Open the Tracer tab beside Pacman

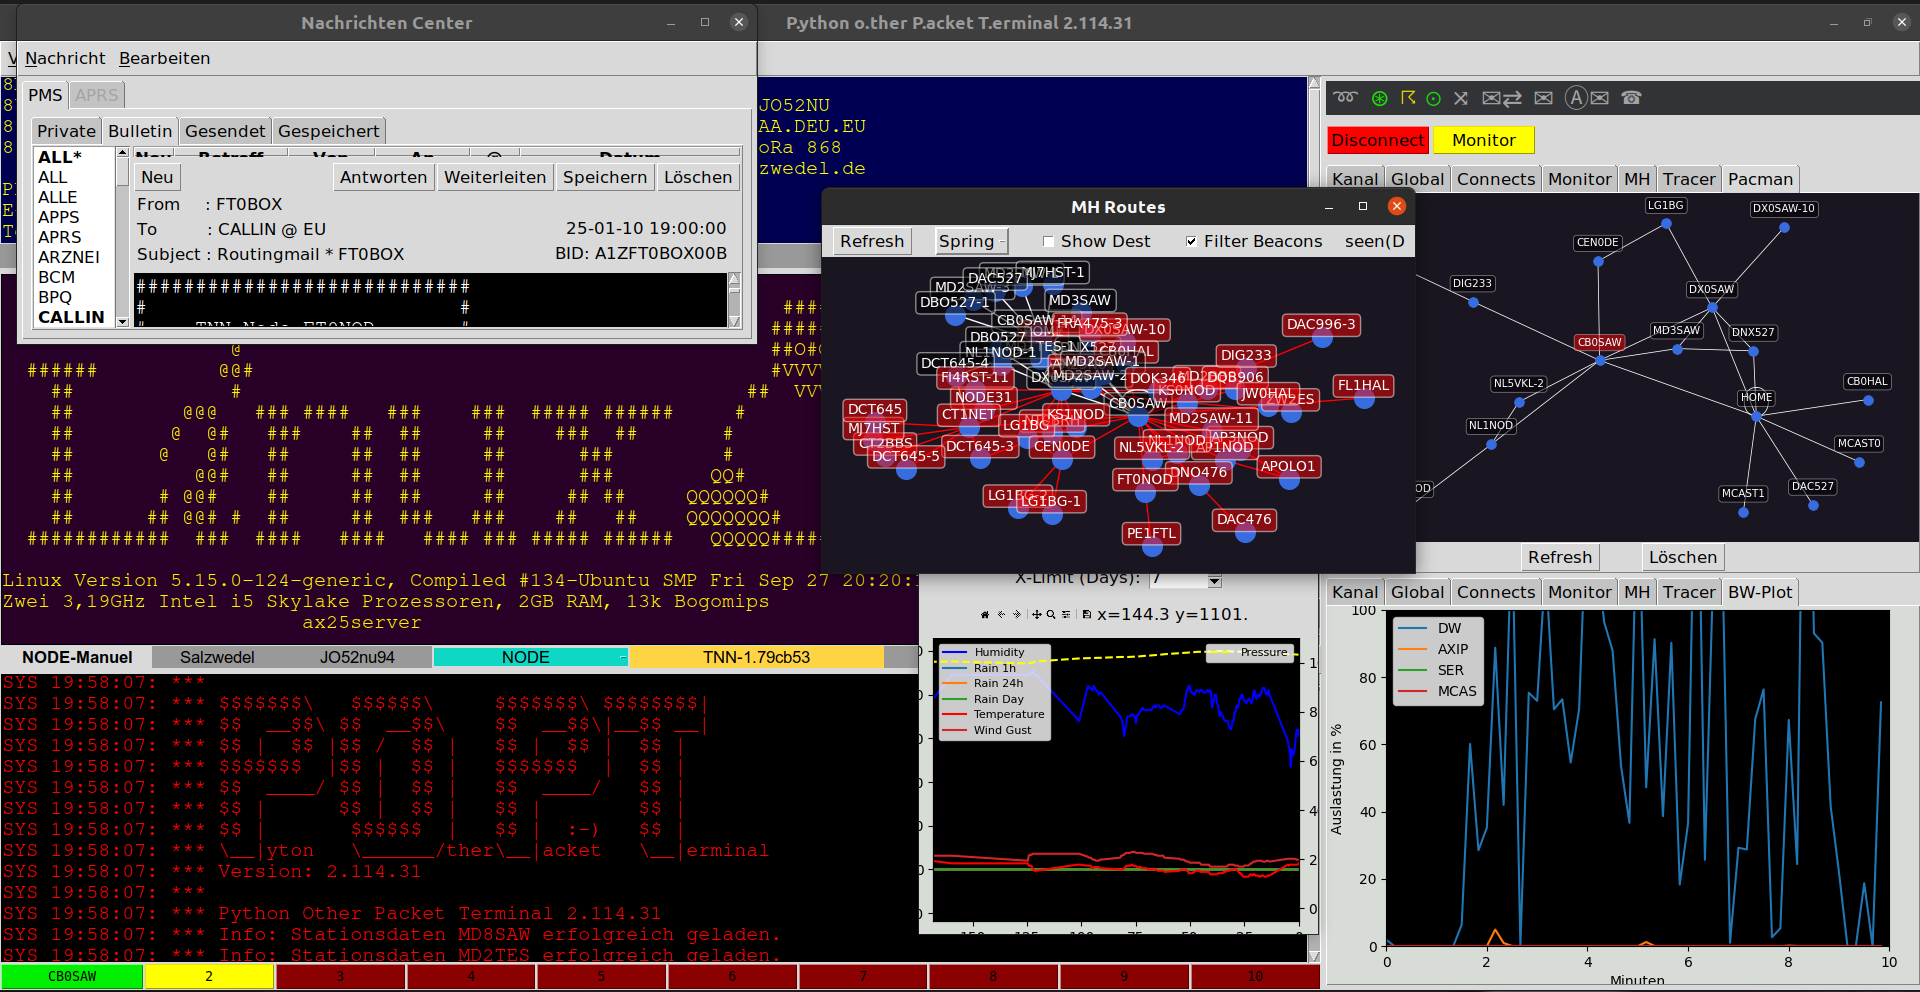[x=1689, y=179]
